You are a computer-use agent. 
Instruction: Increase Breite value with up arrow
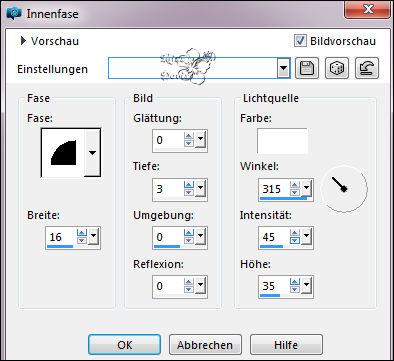pos(82,233)
